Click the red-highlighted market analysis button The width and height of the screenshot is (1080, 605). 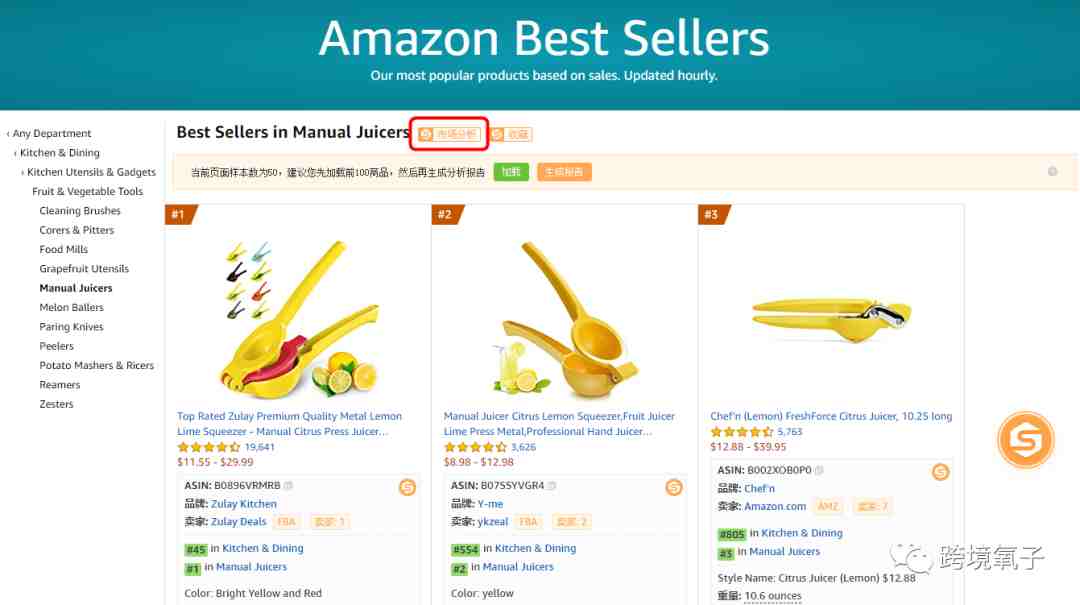[x=449, y=134]
